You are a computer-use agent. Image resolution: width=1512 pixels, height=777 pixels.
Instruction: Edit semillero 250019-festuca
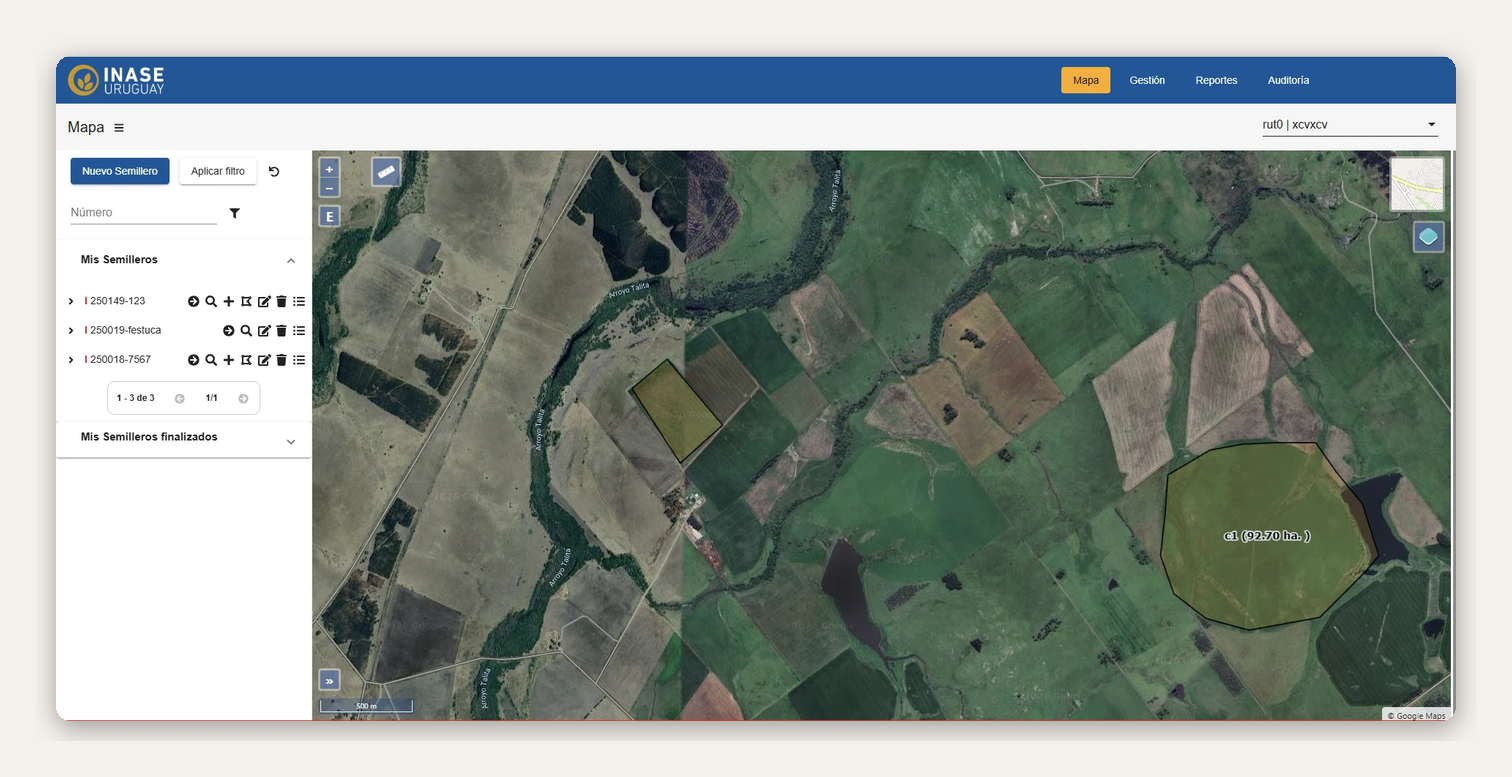[x=264, y=331]
